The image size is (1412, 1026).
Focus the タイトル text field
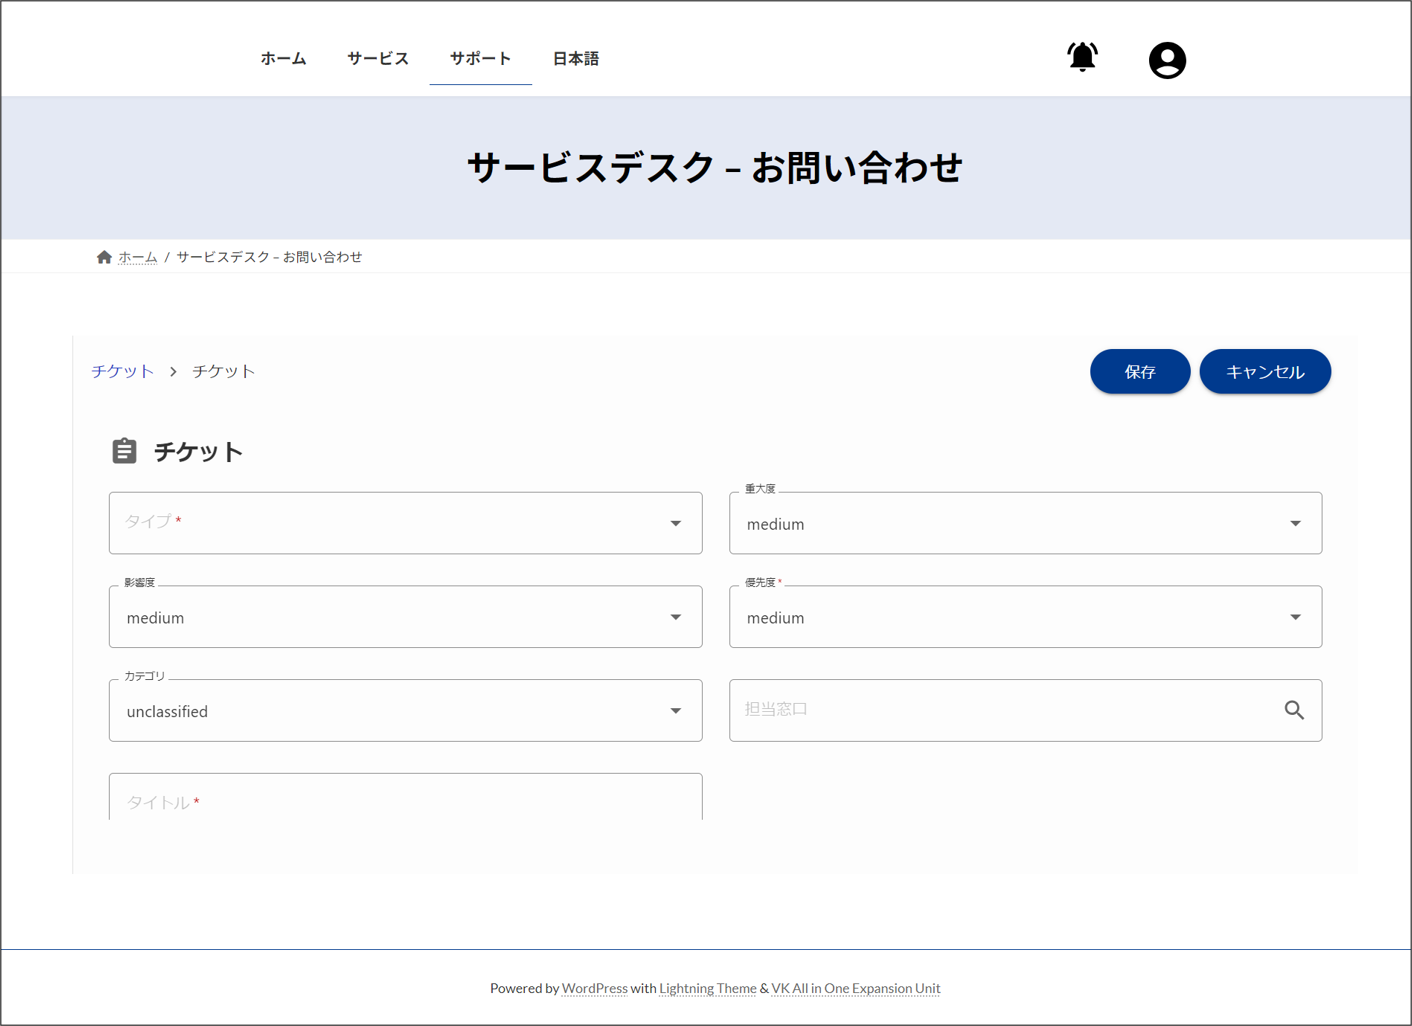click(405, 801)
